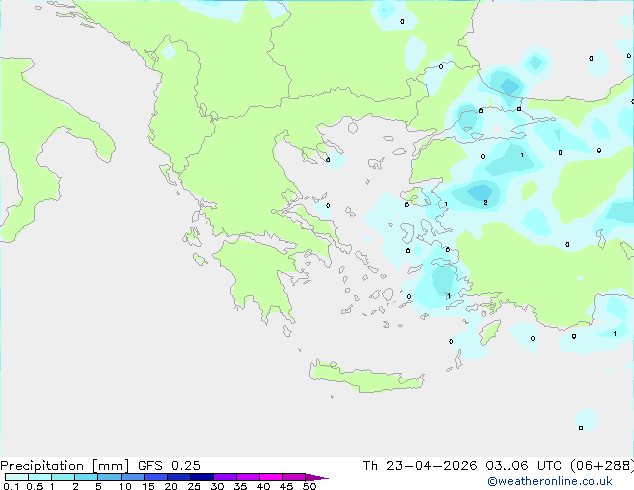Open the weatheronline.co.uk copyright link
Screen dimensions: 634x490
click(550, 481)
